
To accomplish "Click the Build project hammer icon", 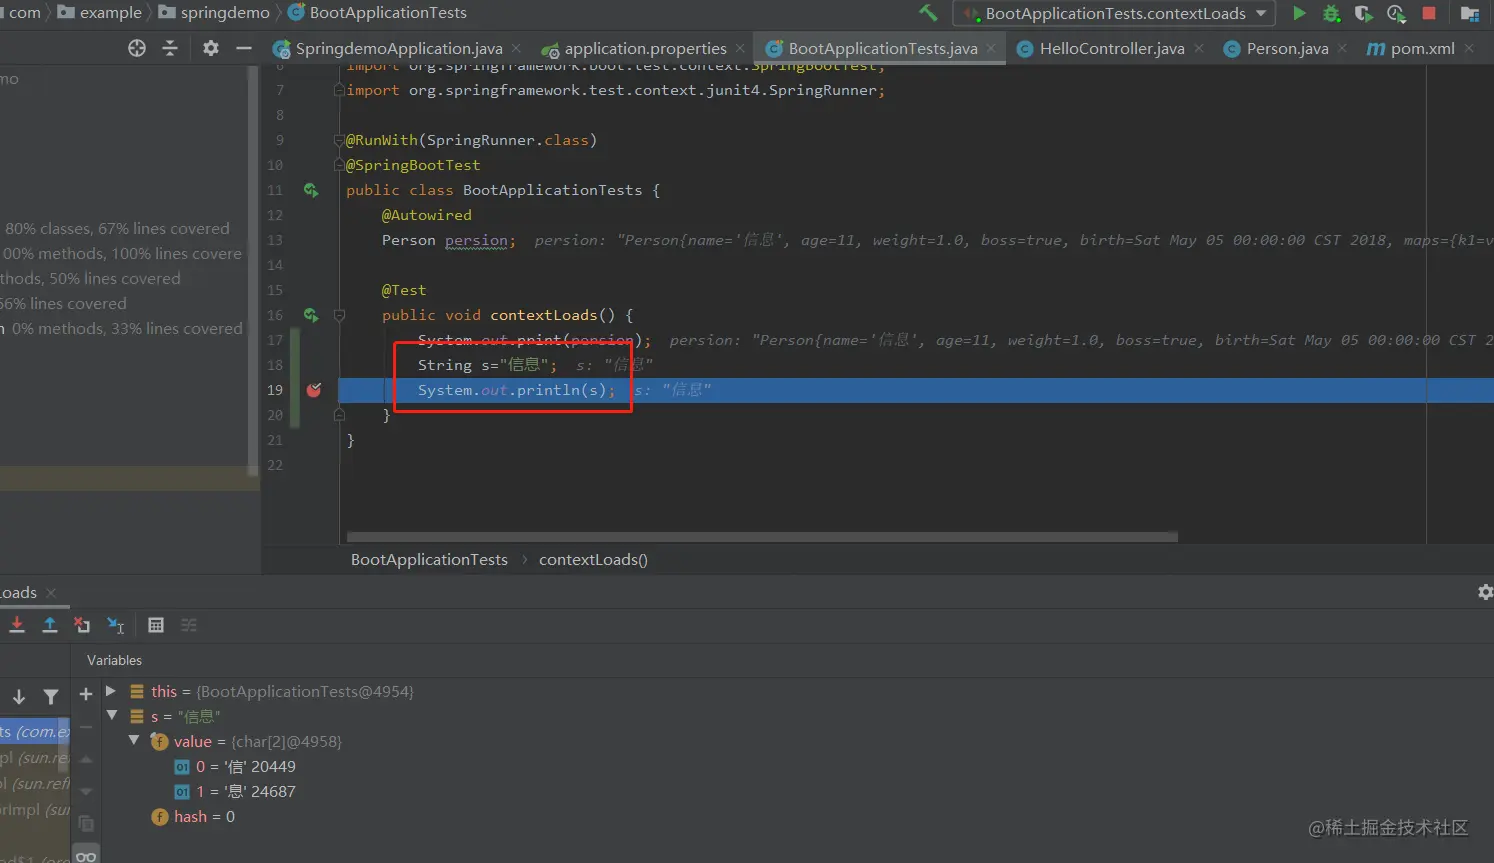I will [x=928, y=13].
